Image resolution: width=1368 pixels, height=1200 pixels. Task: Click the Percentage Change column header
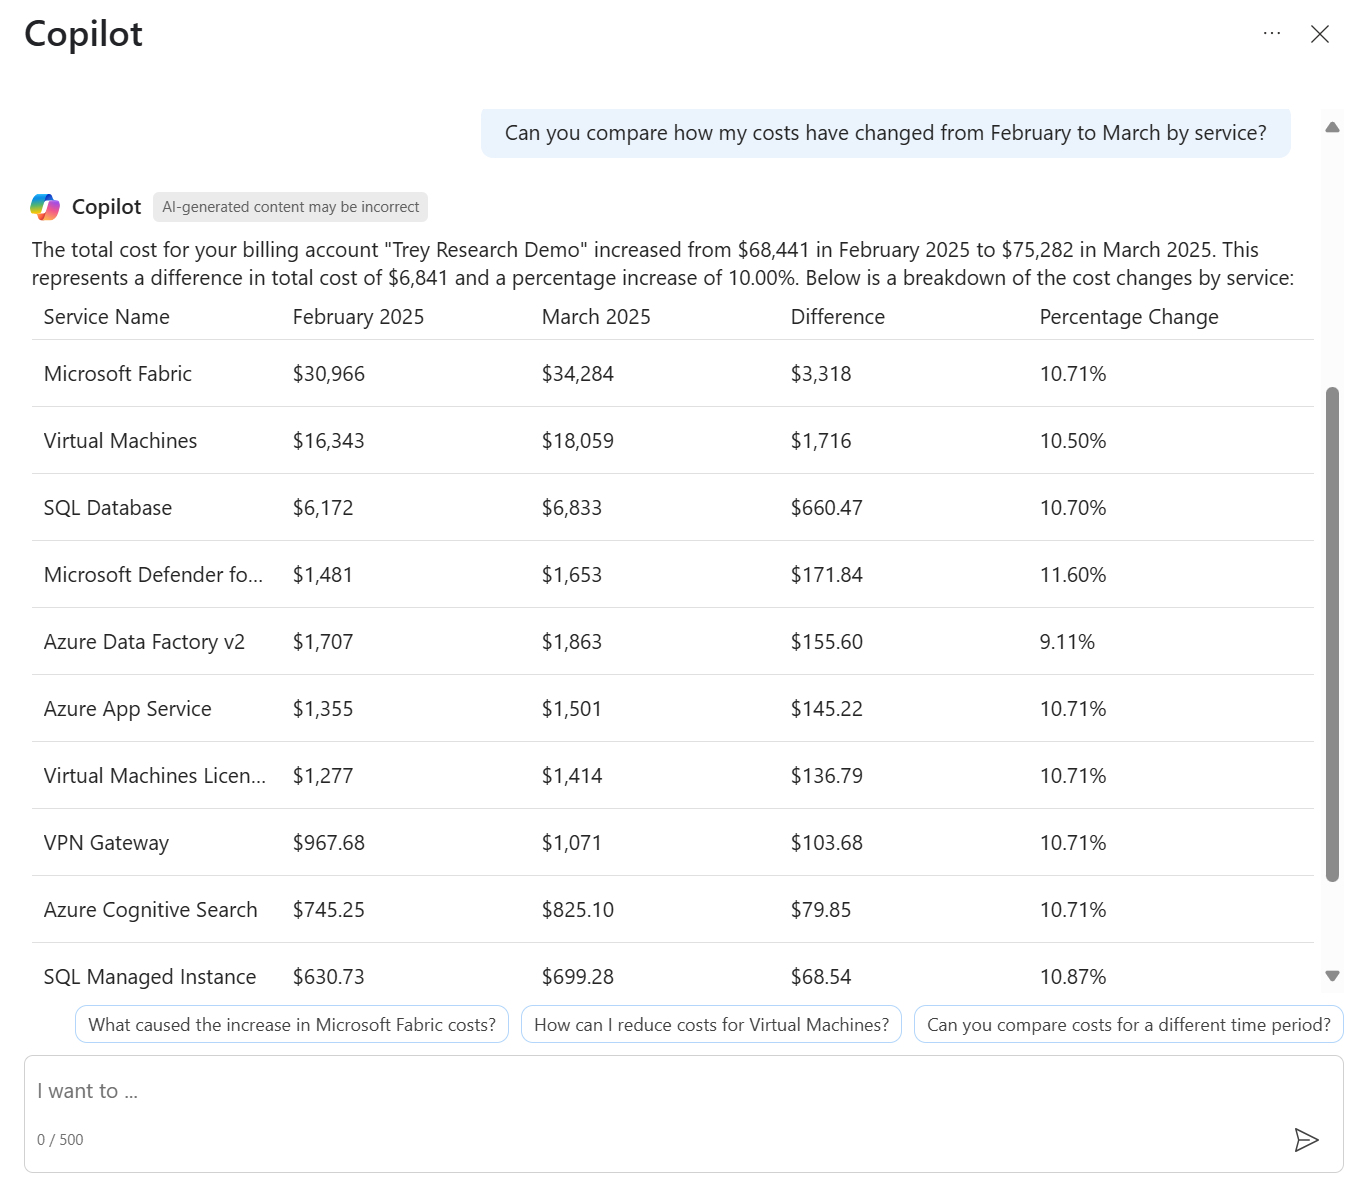1128,317
